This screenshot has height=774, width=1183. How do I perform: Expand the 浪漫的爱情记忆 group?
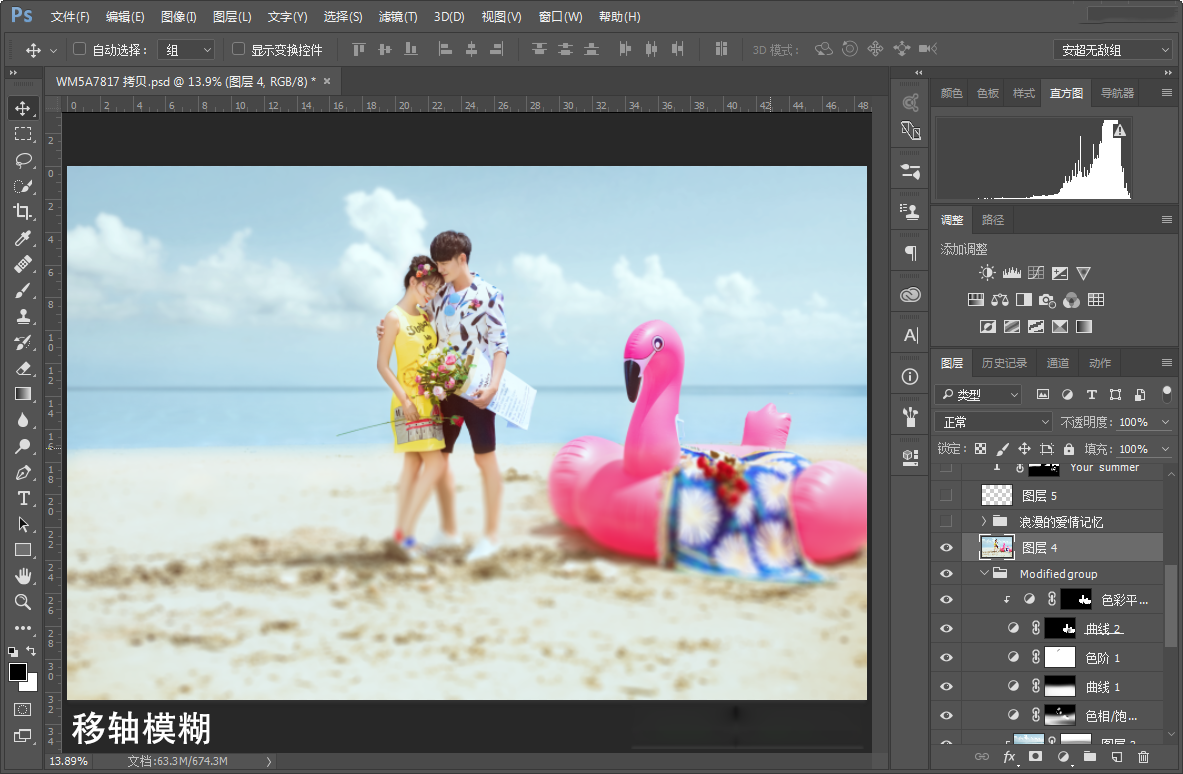click(x=984, y=521)
